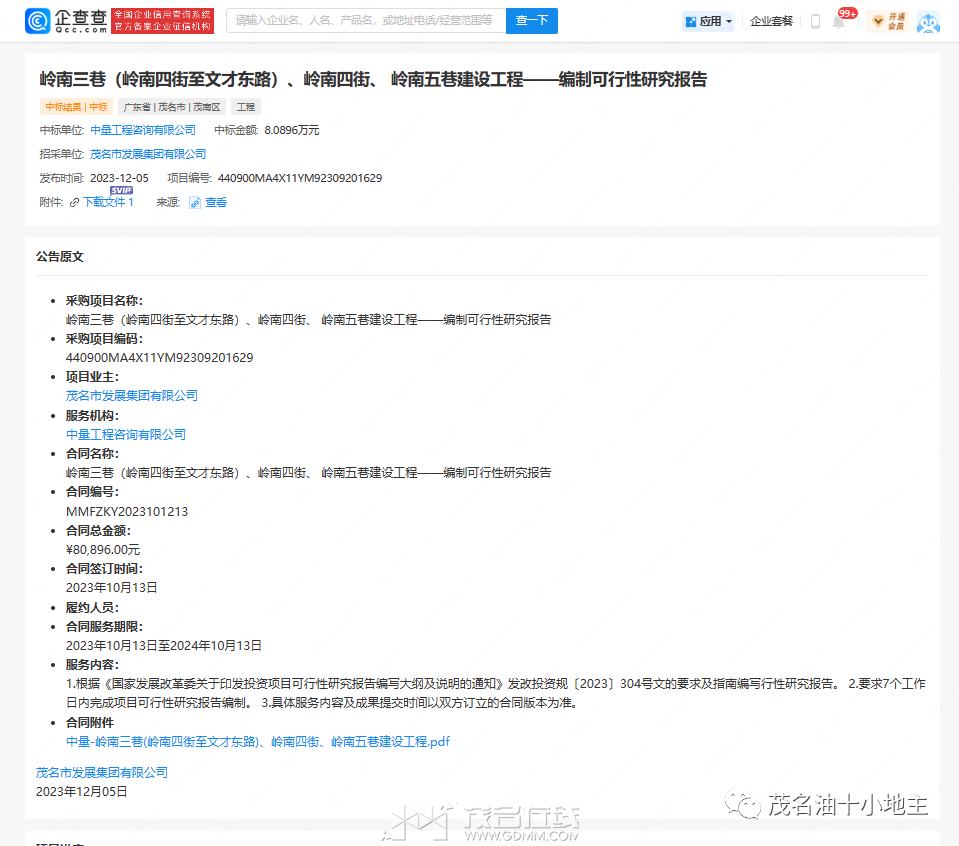Select the publish date 2023-12-05
959x846 pixels.
tap(119, 178)
